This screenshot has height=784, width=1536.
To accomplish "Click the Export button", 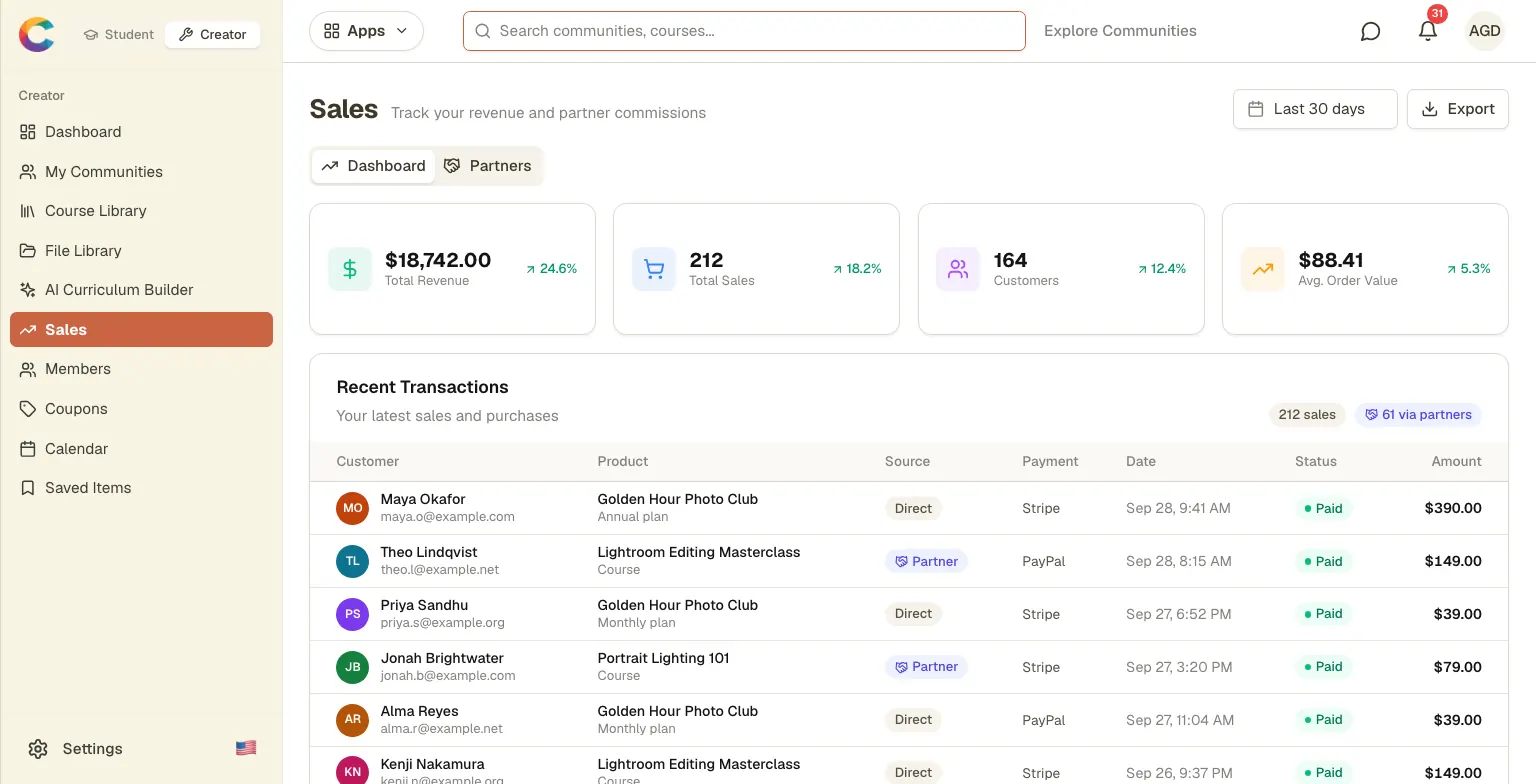I will 1458,109.
